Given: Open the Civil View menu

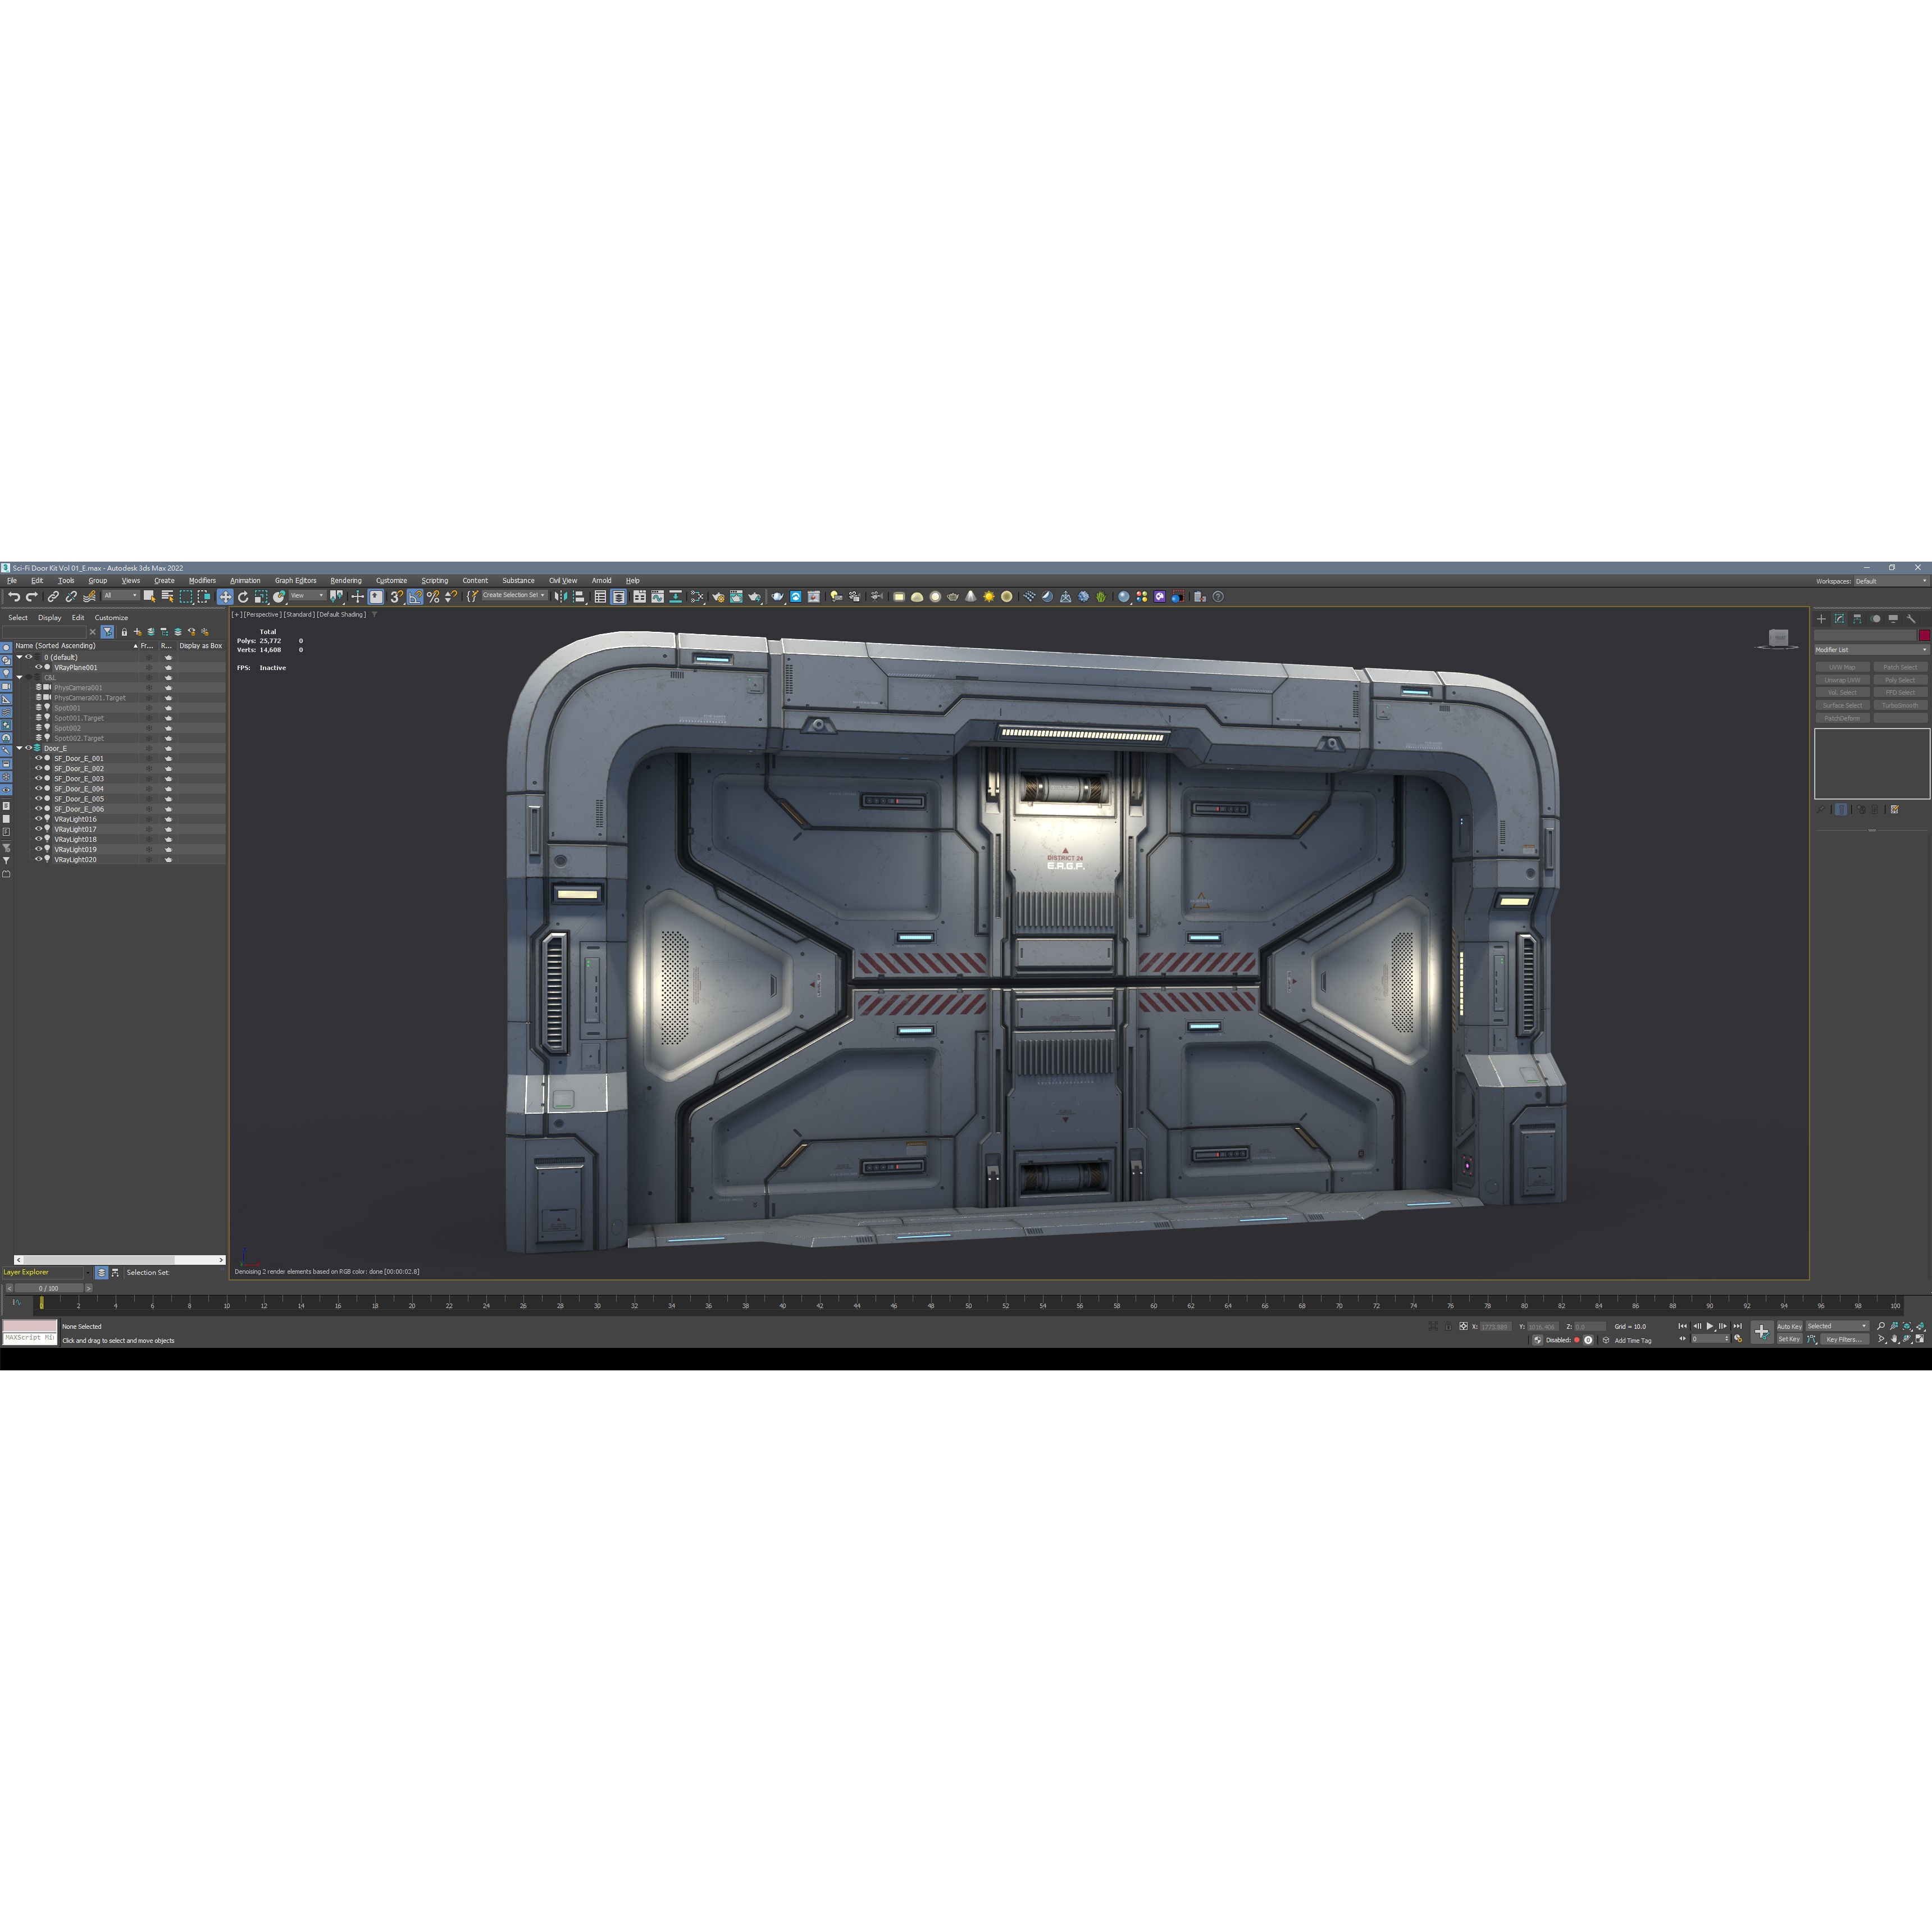Looking at the screenshot, I should pos(563,580).
